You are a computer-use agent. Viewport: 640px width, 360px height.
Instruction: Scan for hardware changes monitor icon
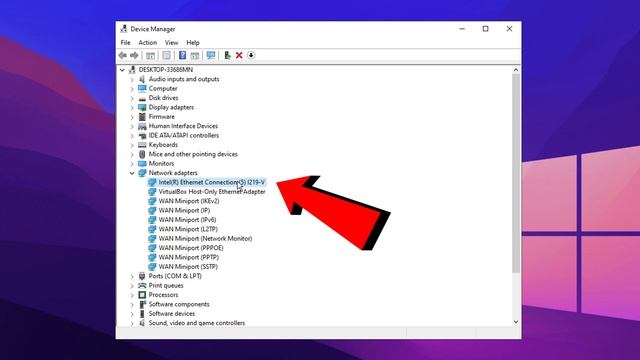pyautogui.click(x=211, y=55)
